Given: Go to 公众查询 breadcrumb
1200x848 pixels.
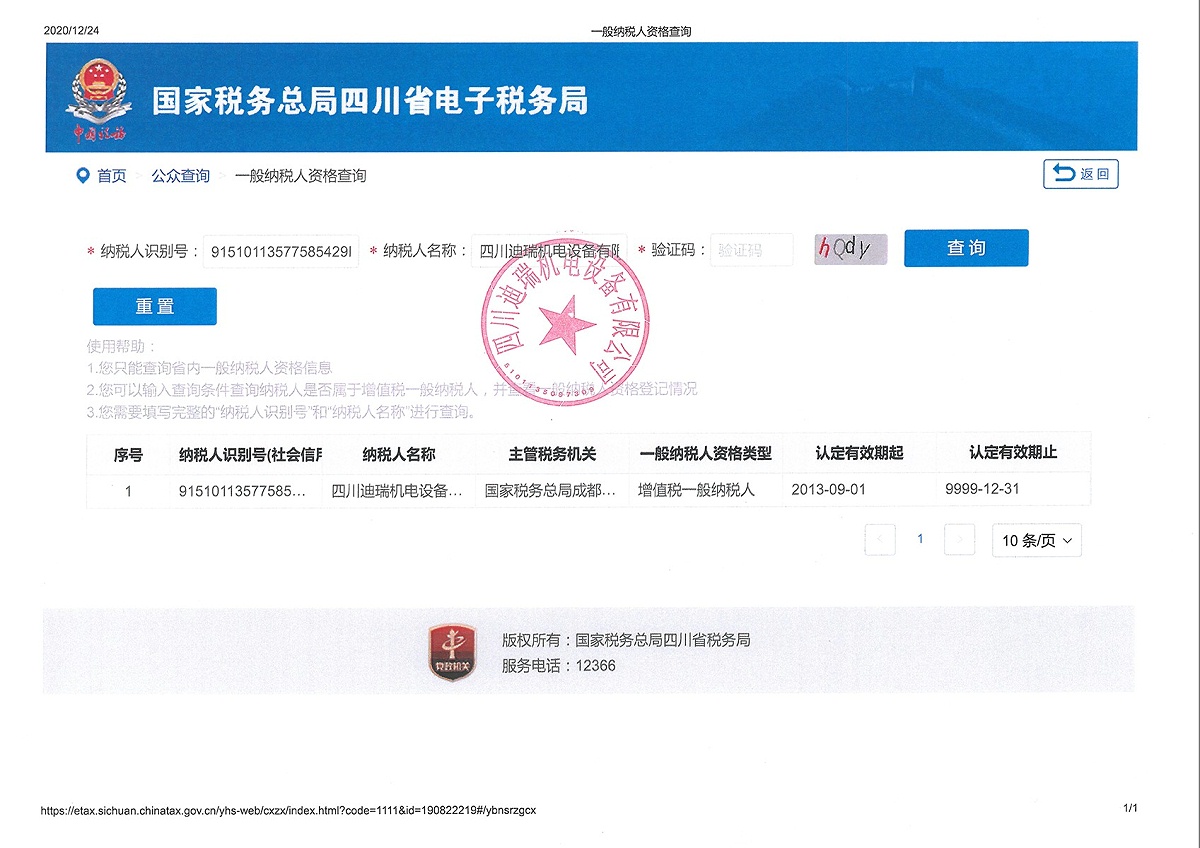Looking at the screenshot, I should click(180, 176).
